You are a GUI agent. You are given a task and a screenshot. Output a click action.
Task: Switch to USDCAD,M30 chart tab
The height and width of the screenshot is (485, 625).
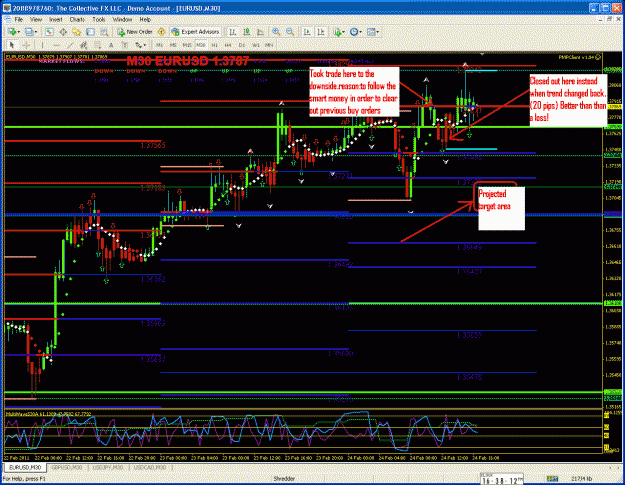click(x=149, y=467)
